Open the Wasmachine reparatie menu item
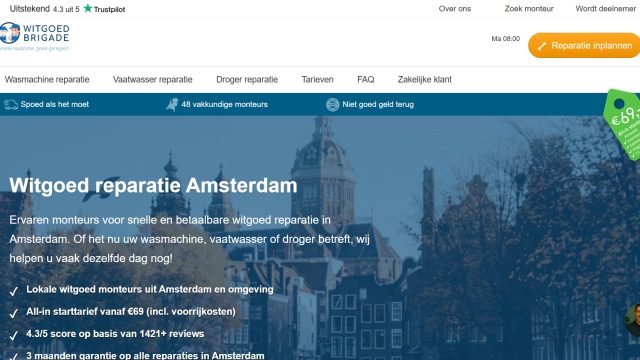Image resolution: width=640 pixels, height=360 pixels. [x=47, y=80]
